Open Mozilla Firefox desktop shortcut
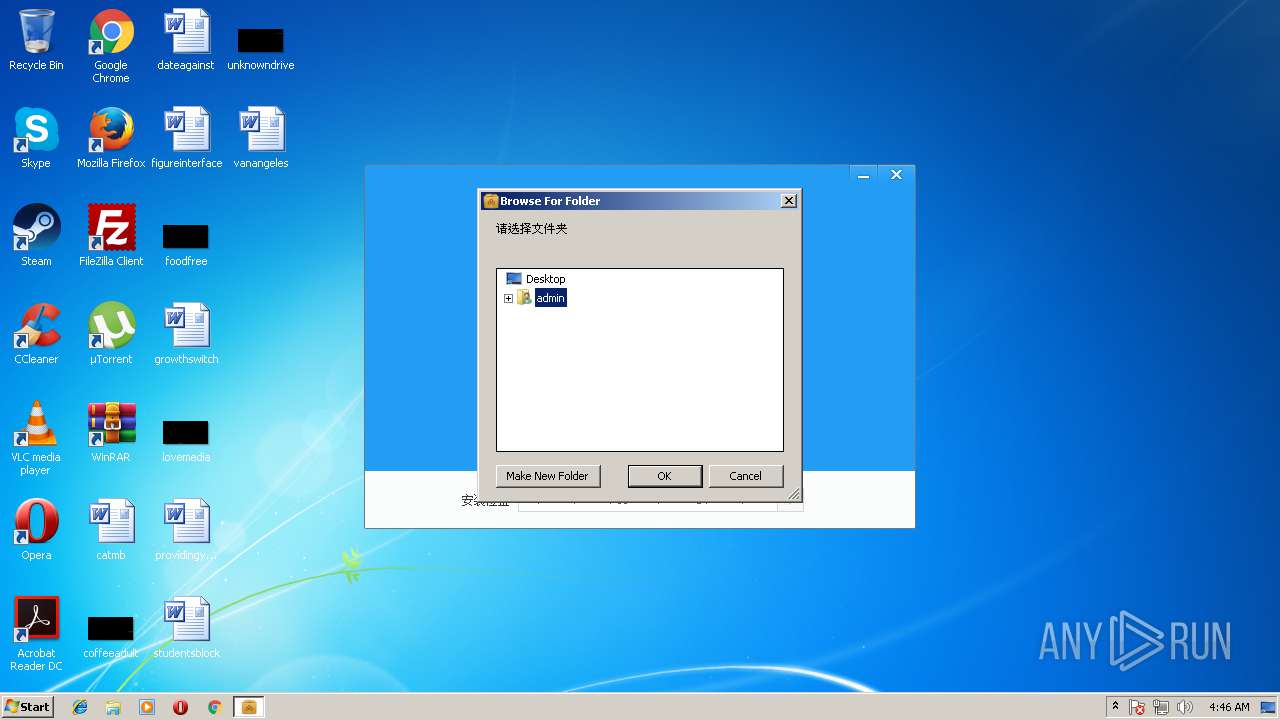This screenshot has width=1280, height=720. tap(111, 138)
